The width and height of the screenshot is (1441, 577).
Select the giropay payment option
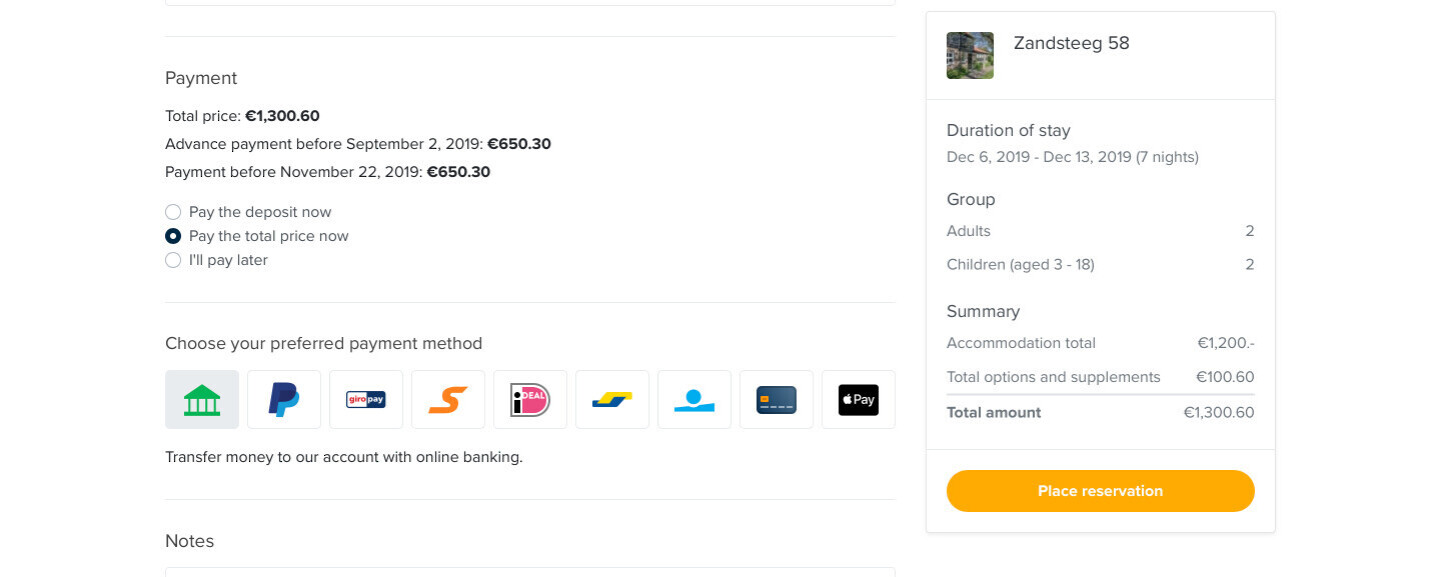[366, 400]
